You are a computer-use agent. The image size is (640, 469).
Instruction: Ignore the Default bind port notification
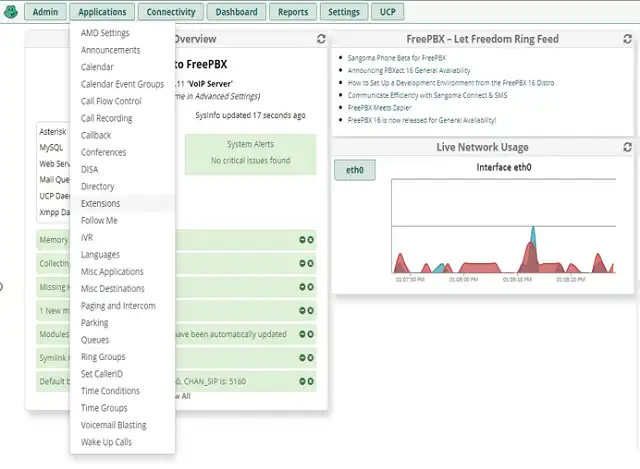click(x=301, y=381)
